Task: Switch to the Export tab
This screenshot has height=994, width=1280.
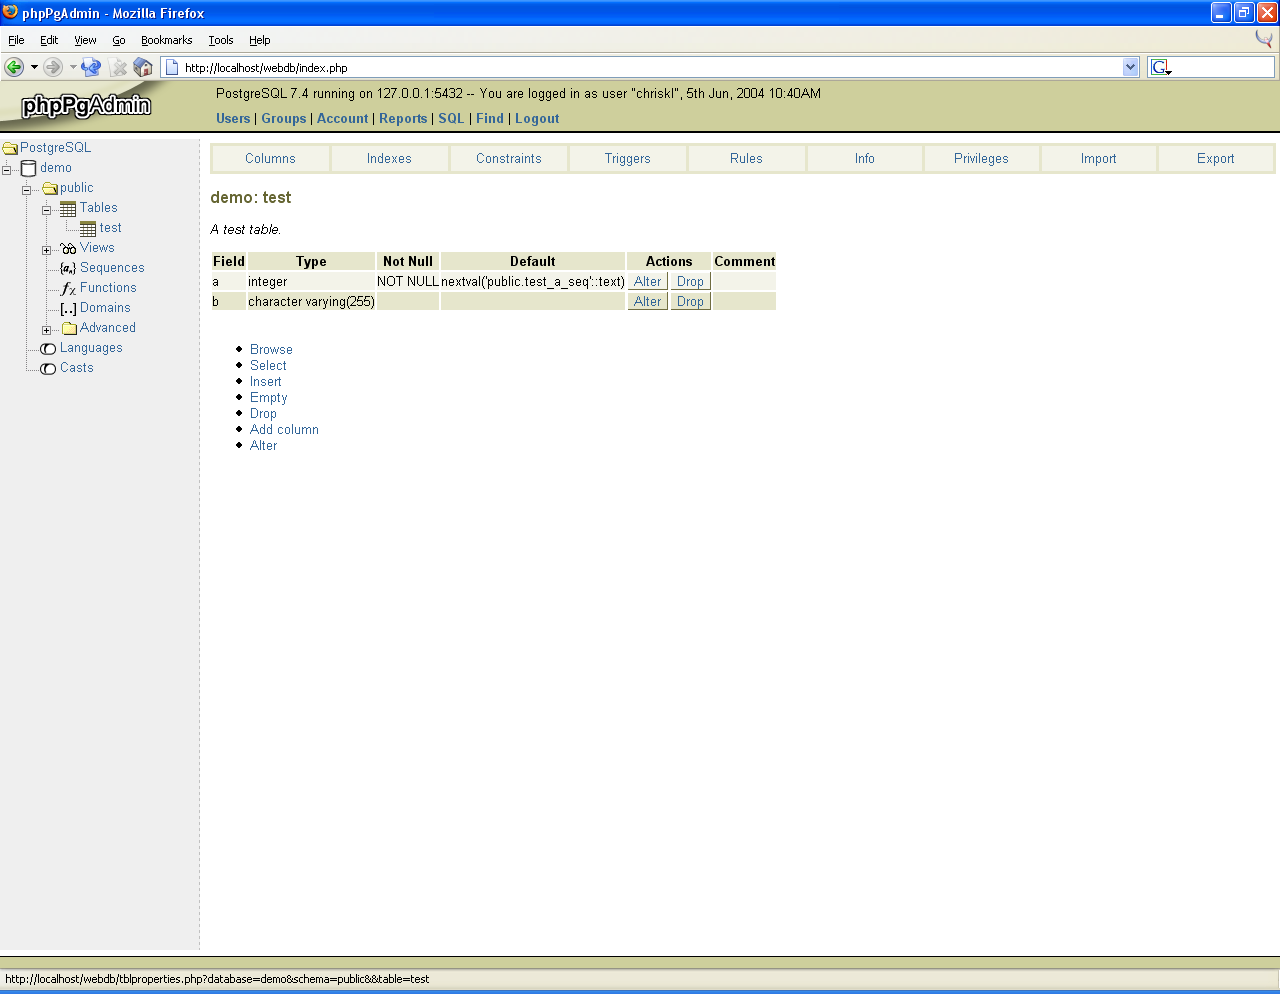Action: coord(1216,158)
